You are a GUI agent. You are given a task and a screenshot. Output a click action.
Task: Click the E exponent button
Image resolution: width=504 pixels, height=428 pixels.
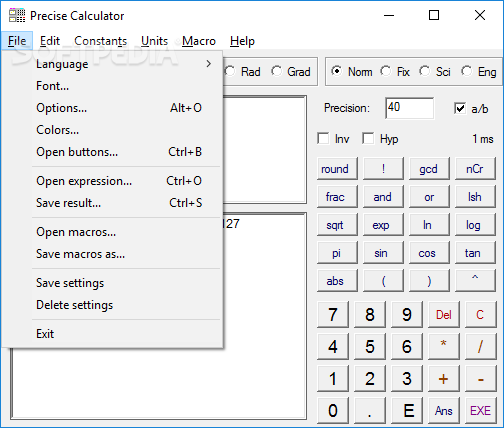(407, 410)
